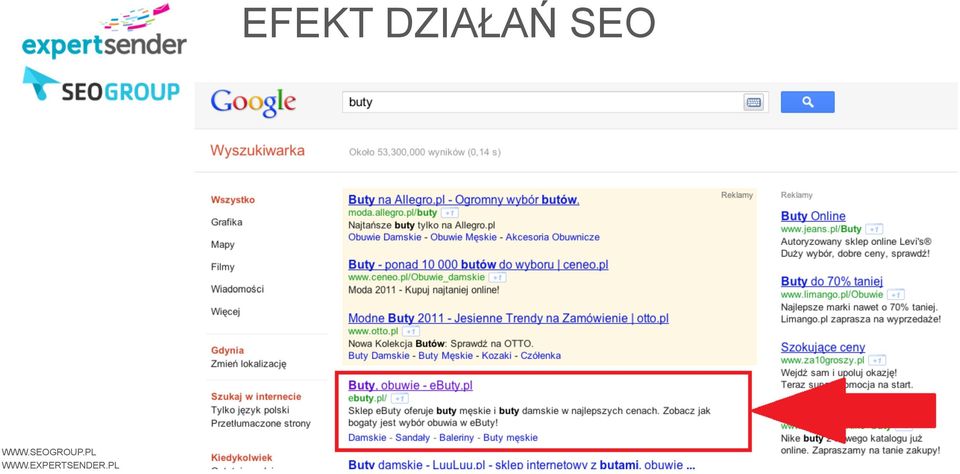Viewport: 960px width, 474px height.
Task: Select the Grafika search category
Action: (x=227, y=222)
